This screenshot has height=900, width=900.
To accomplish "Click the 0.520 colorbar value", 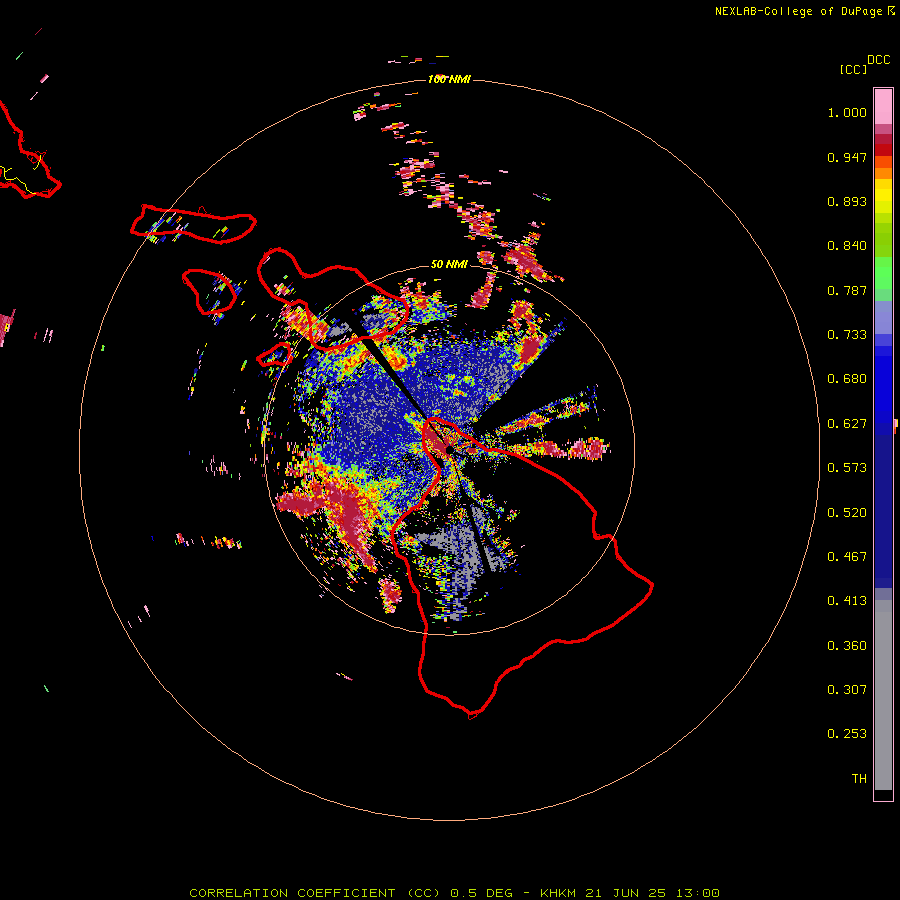I will tap(847, 513).
